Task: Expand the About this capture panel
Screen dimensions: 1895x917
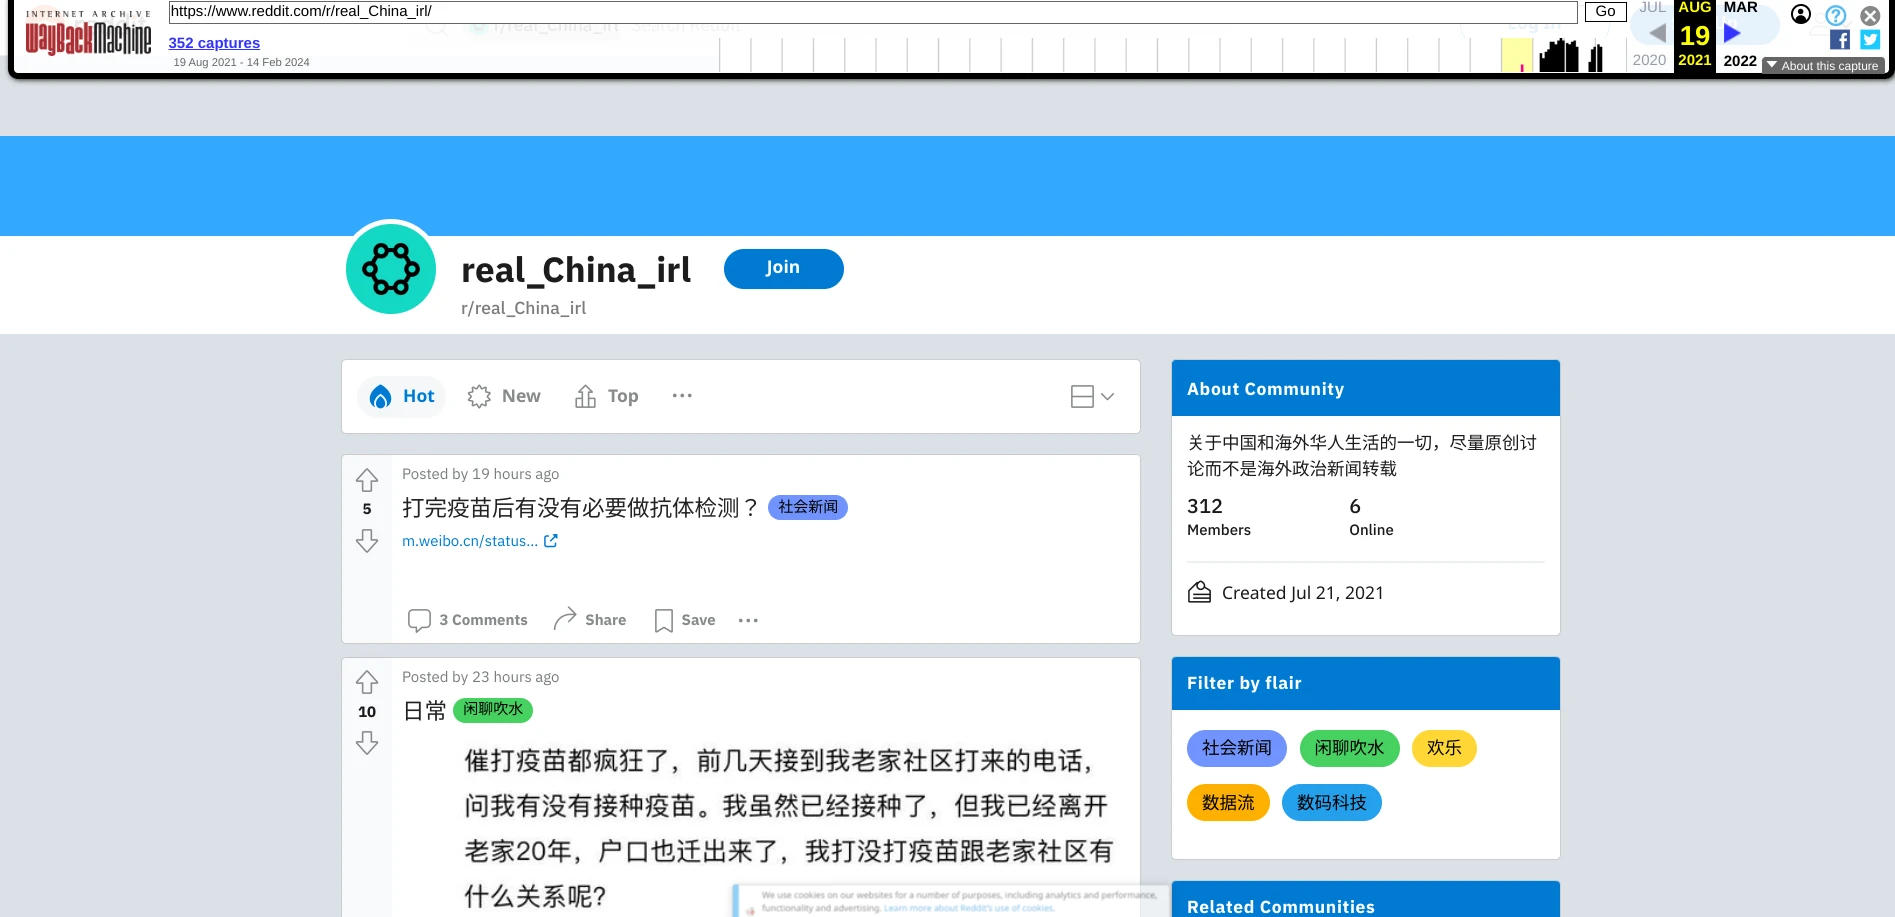Action: coord(1822,66)
